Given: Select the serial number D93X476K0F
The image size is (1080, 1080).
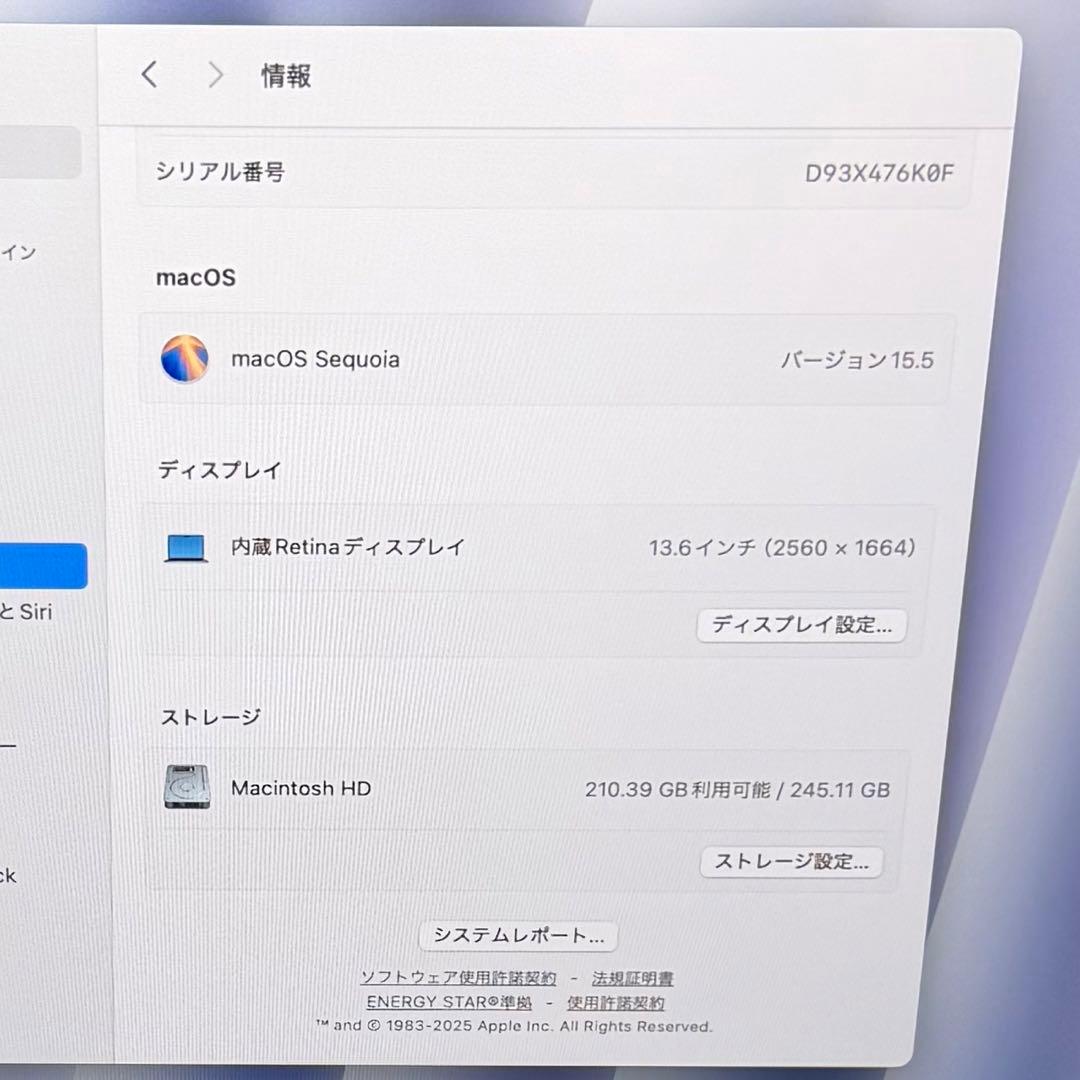Looking at the screenshot, I should coord(881,171).
